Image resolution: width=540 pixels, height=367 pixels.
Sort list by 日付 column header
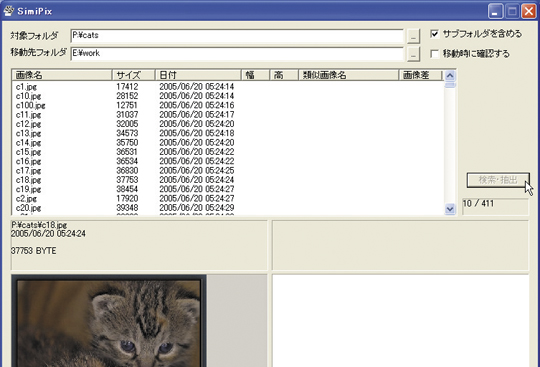tap(198, 75)
